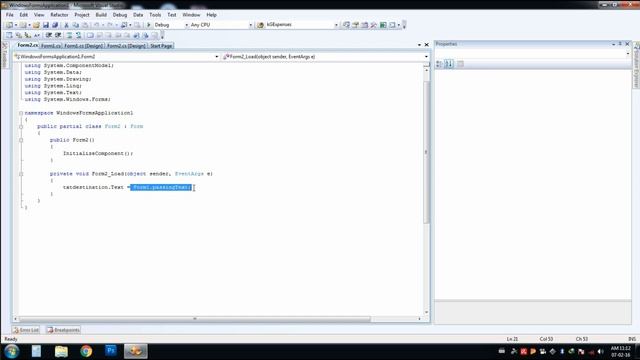Viewport: 640px width, 360px height.
Task: Switch to the Form1.cs [Design] tab
Action: (83, 46)
